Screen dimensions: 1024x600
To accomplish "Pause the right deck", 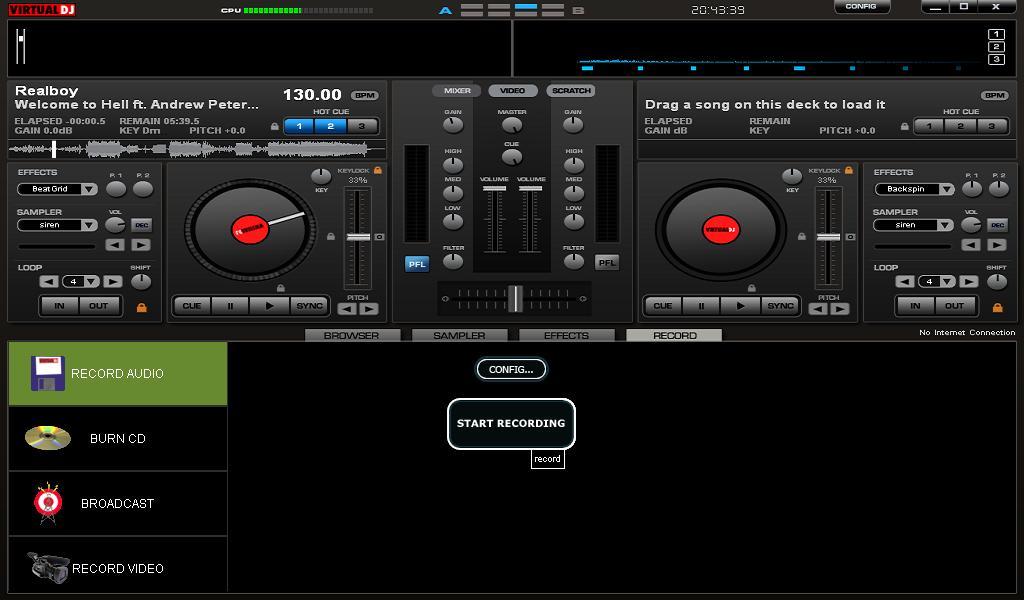I will [x=701, y=306].
